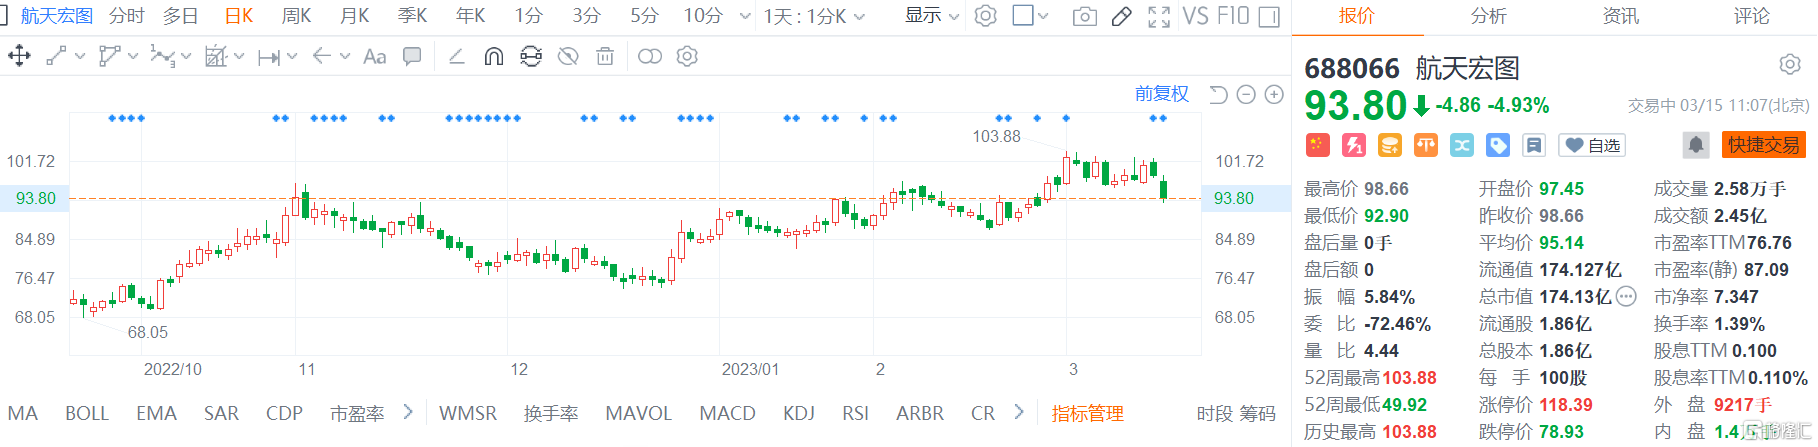This screenshot has height=447, width=1818.
Task: Select the wave pattern numbering tool
Action: 161,56
